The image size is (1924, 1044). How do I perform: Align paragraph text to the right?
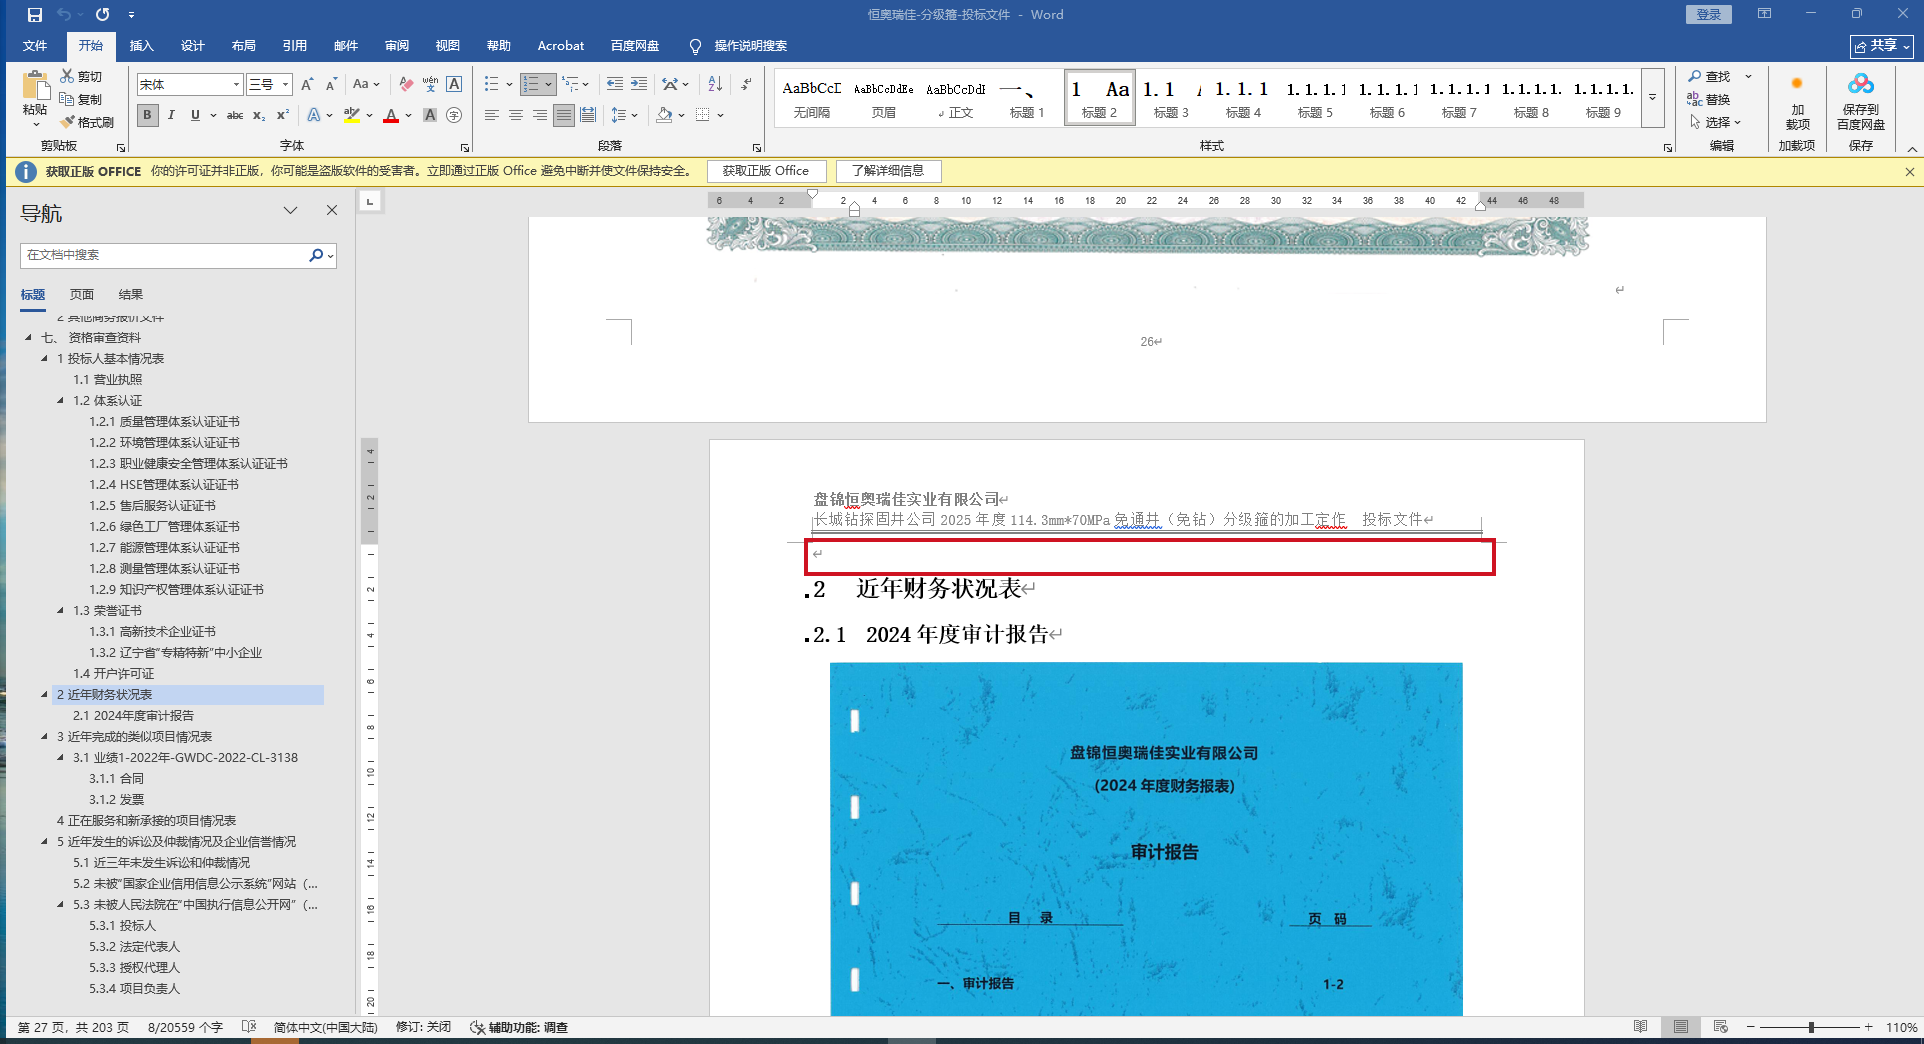540,115
